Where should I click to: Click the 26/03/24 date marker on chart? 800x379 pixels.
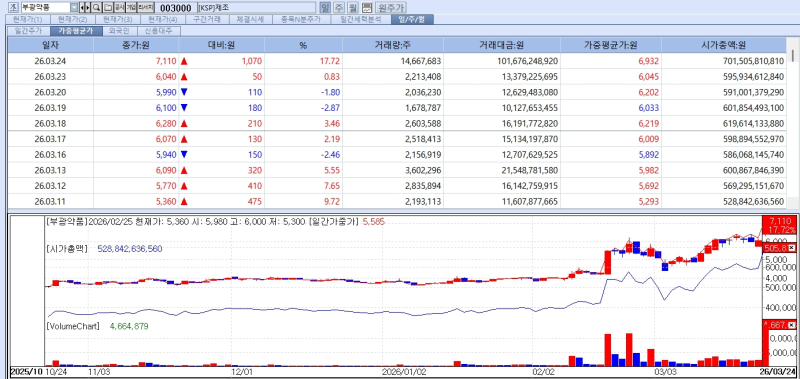point(779,371)
